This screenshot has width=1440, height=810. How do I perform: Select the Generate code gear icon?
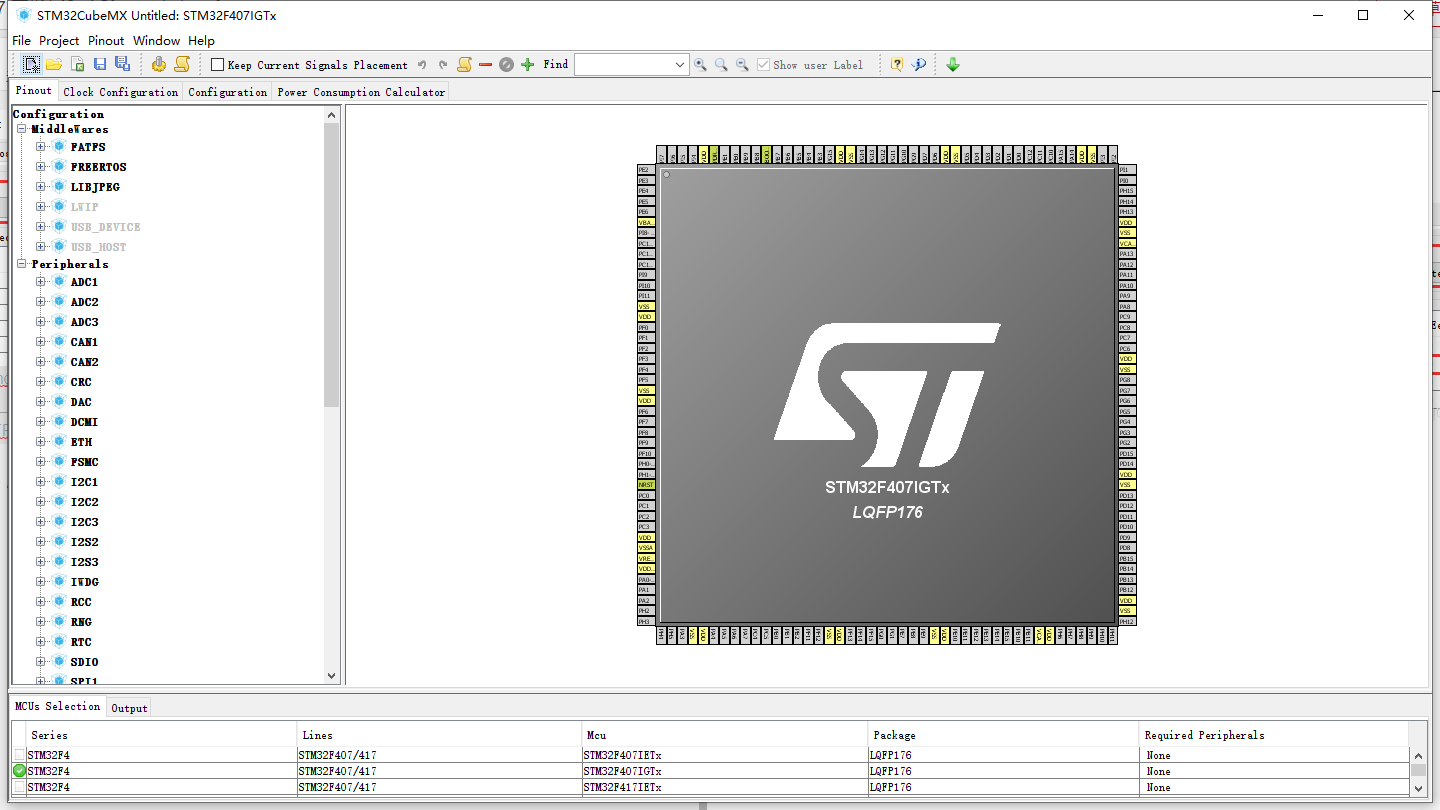(158, 64)
